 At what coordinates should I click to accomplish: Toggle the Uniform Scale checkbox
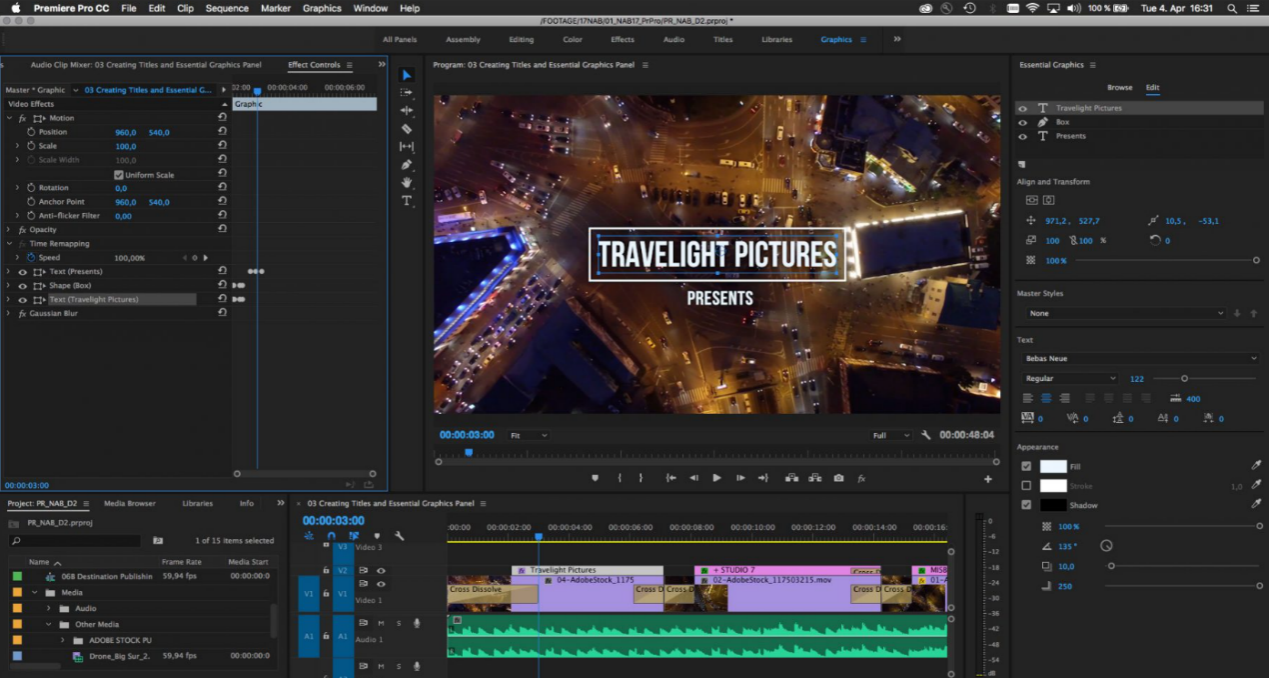[x=119, y=175]
